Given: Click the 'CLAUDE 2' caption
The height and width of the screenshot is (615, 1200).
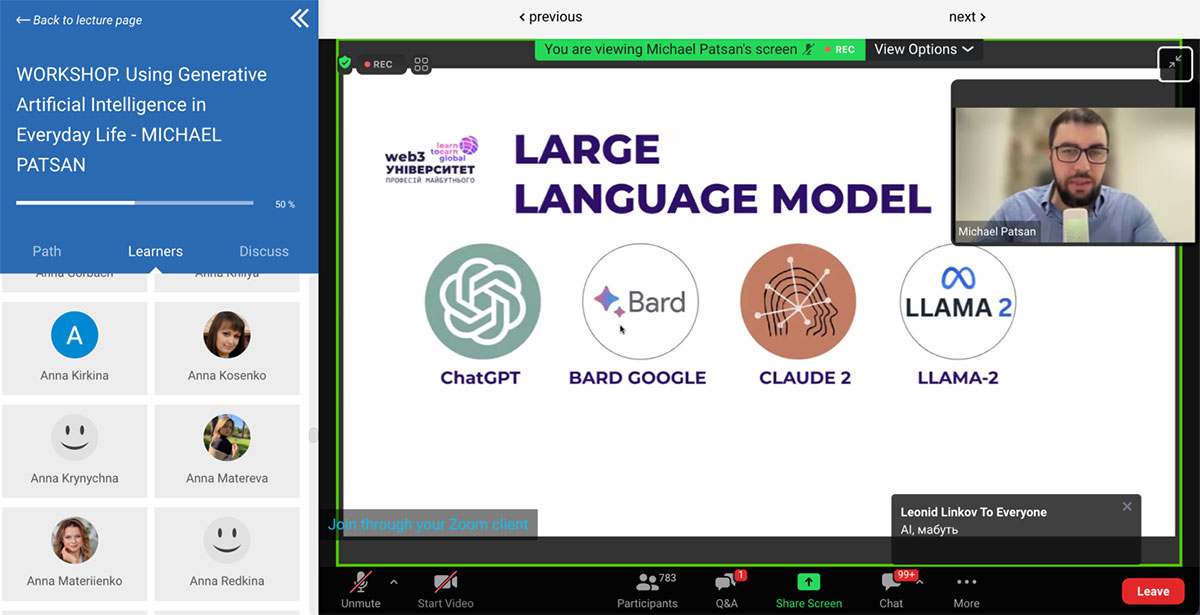Looking at the screenshot, I should (x=805, y=378).
